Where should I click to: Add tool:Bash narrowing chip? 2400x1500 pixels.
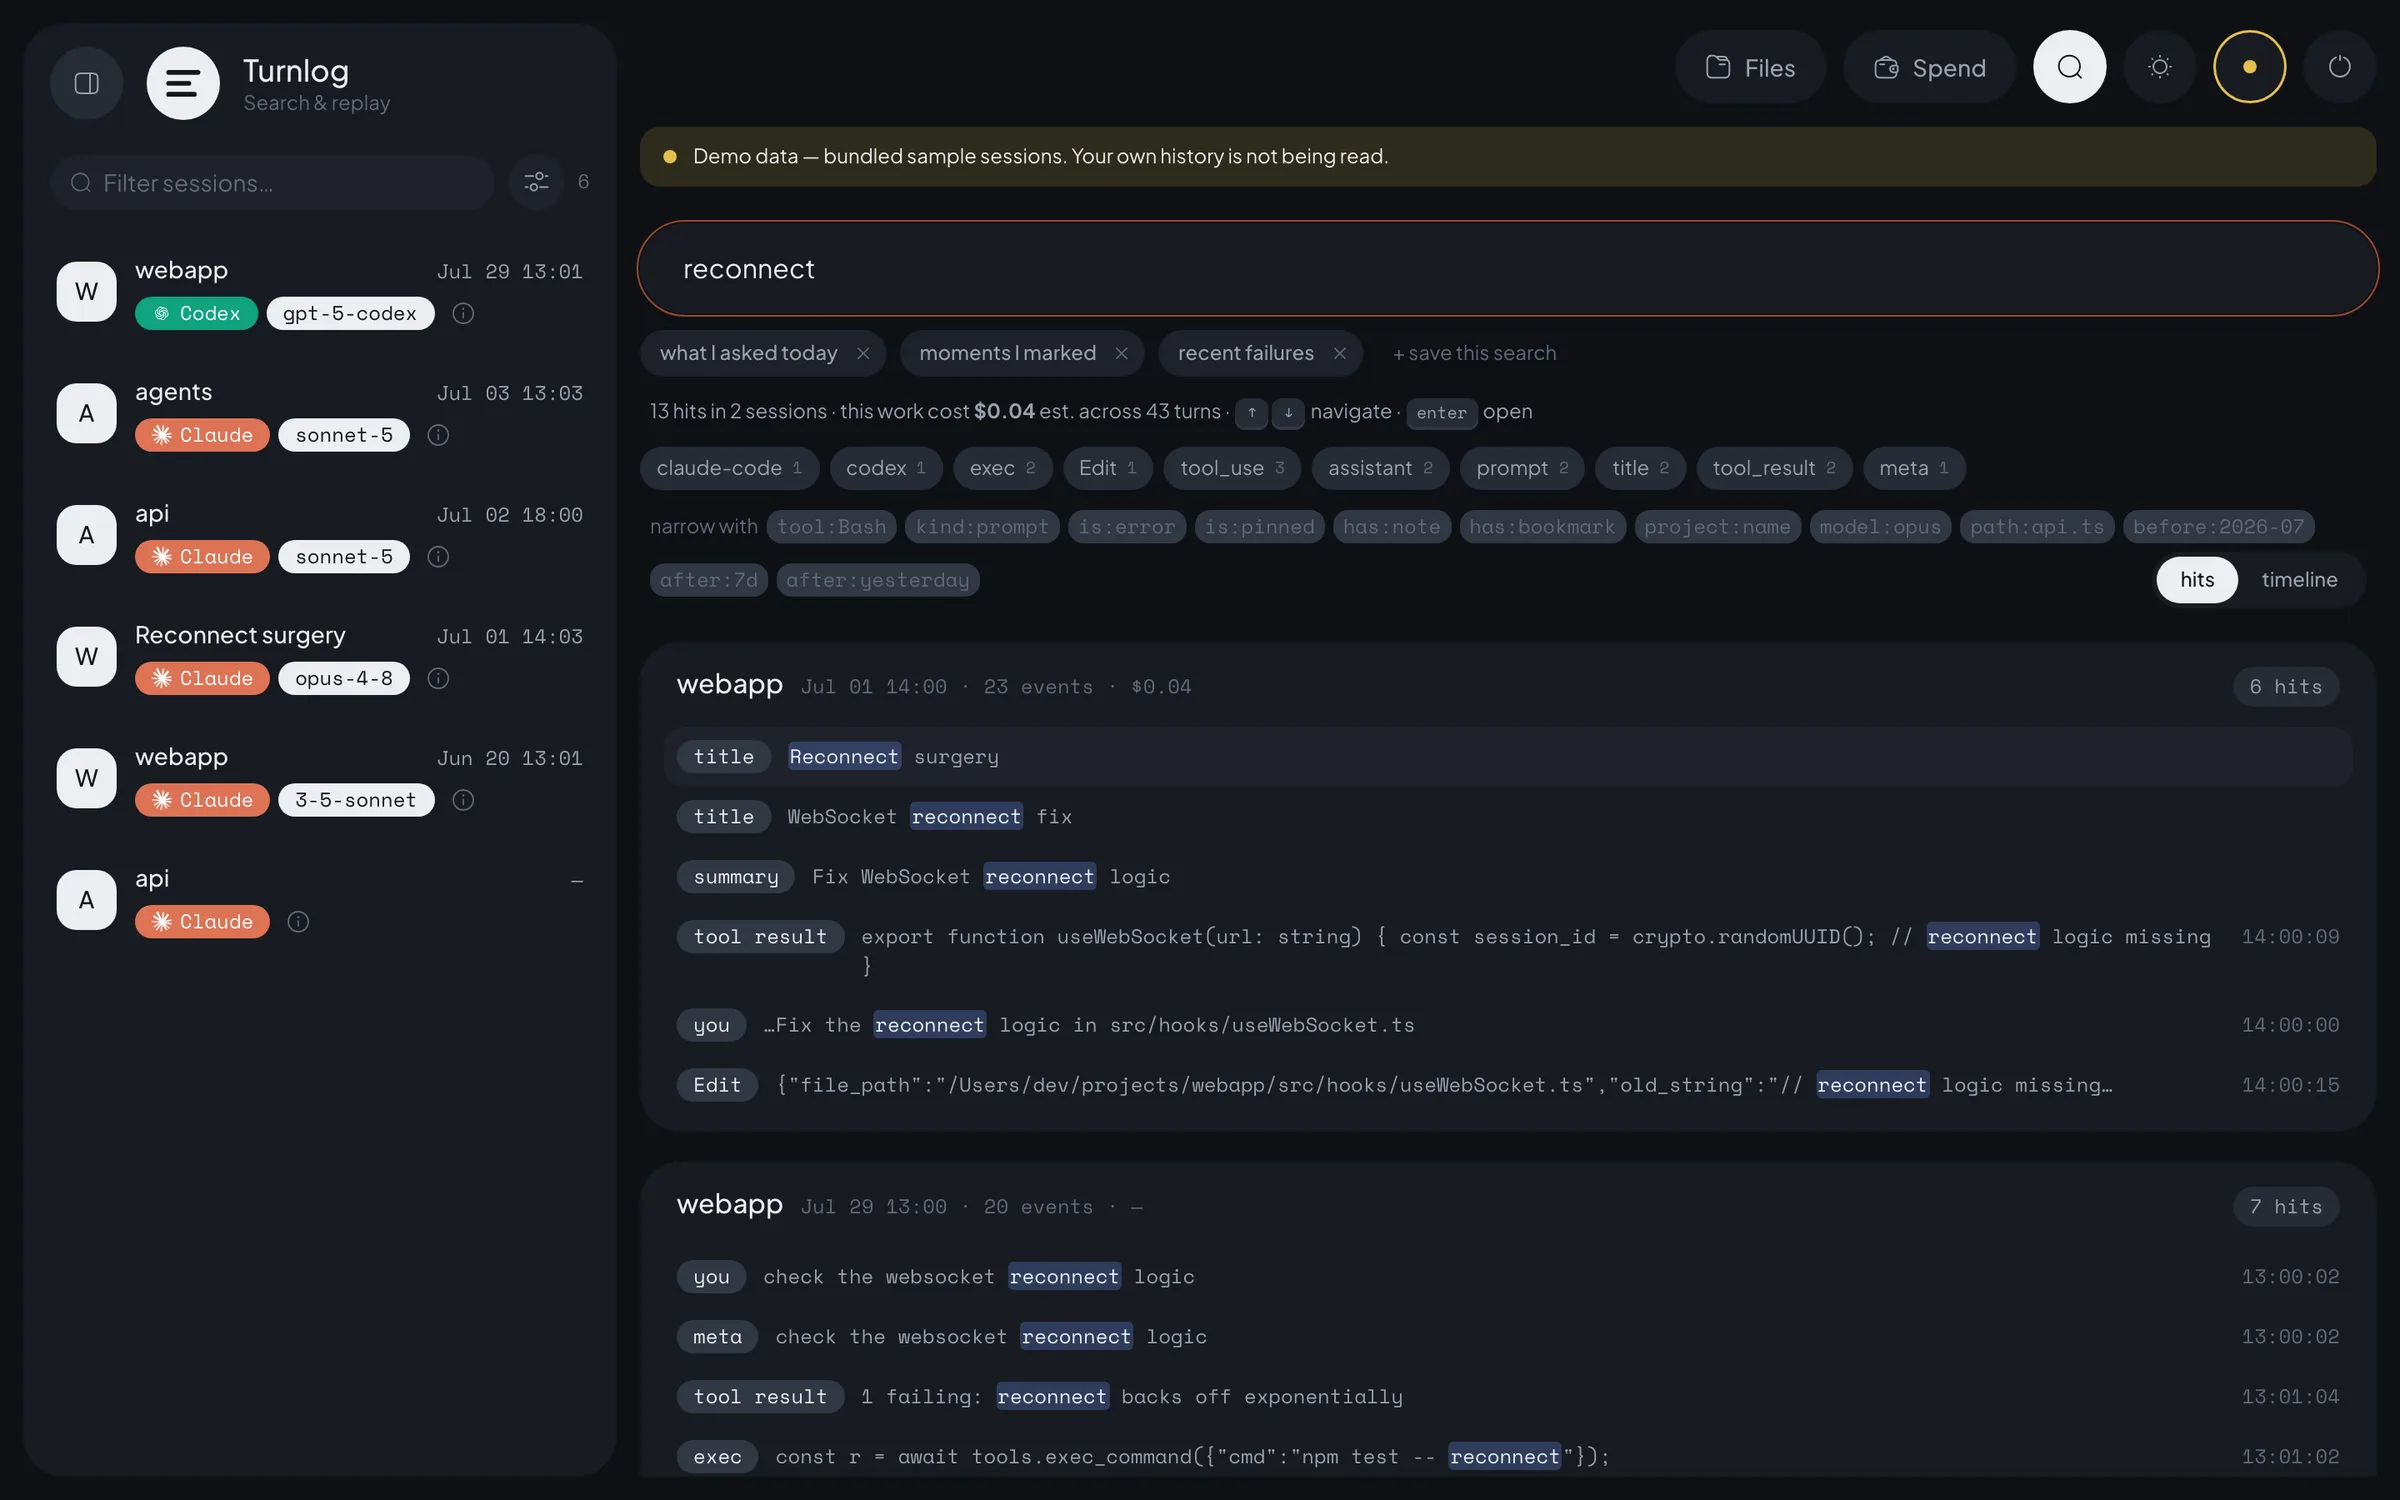pyautogui.click(x=832, y=527)
